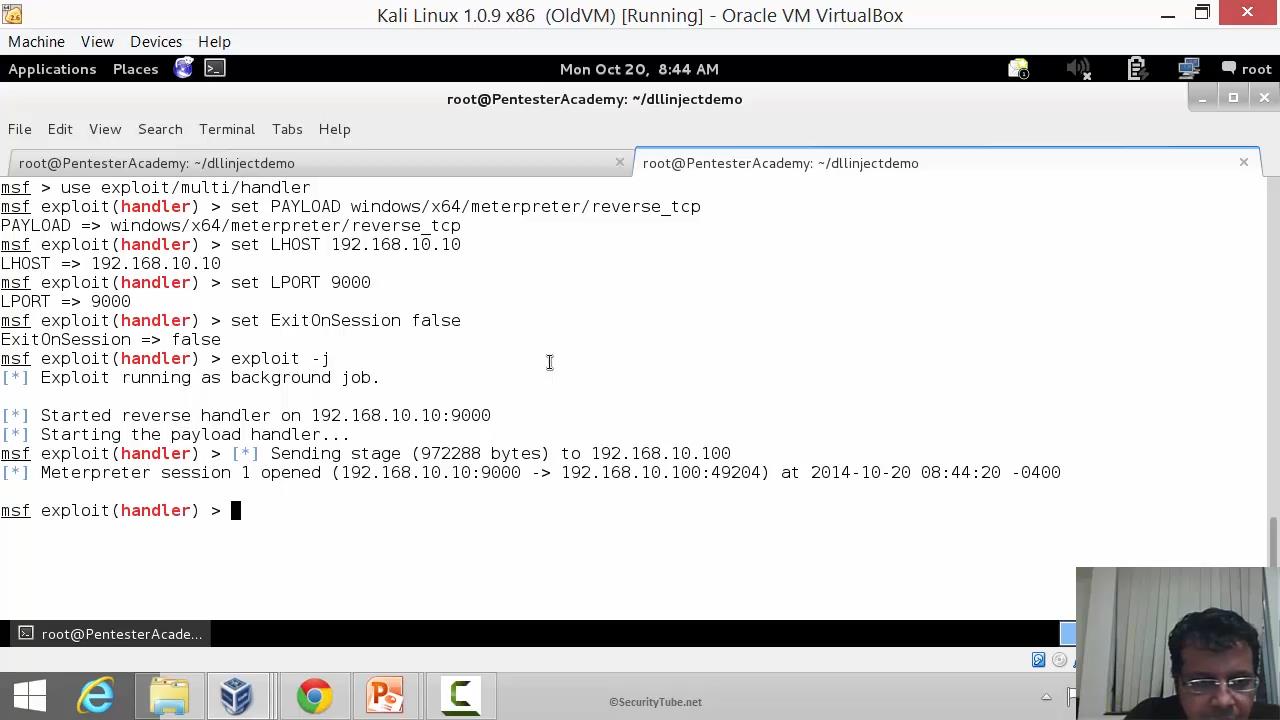Click the terminal window title text
This screenshot has width=1280, height=720.
[x=594, y=99]
